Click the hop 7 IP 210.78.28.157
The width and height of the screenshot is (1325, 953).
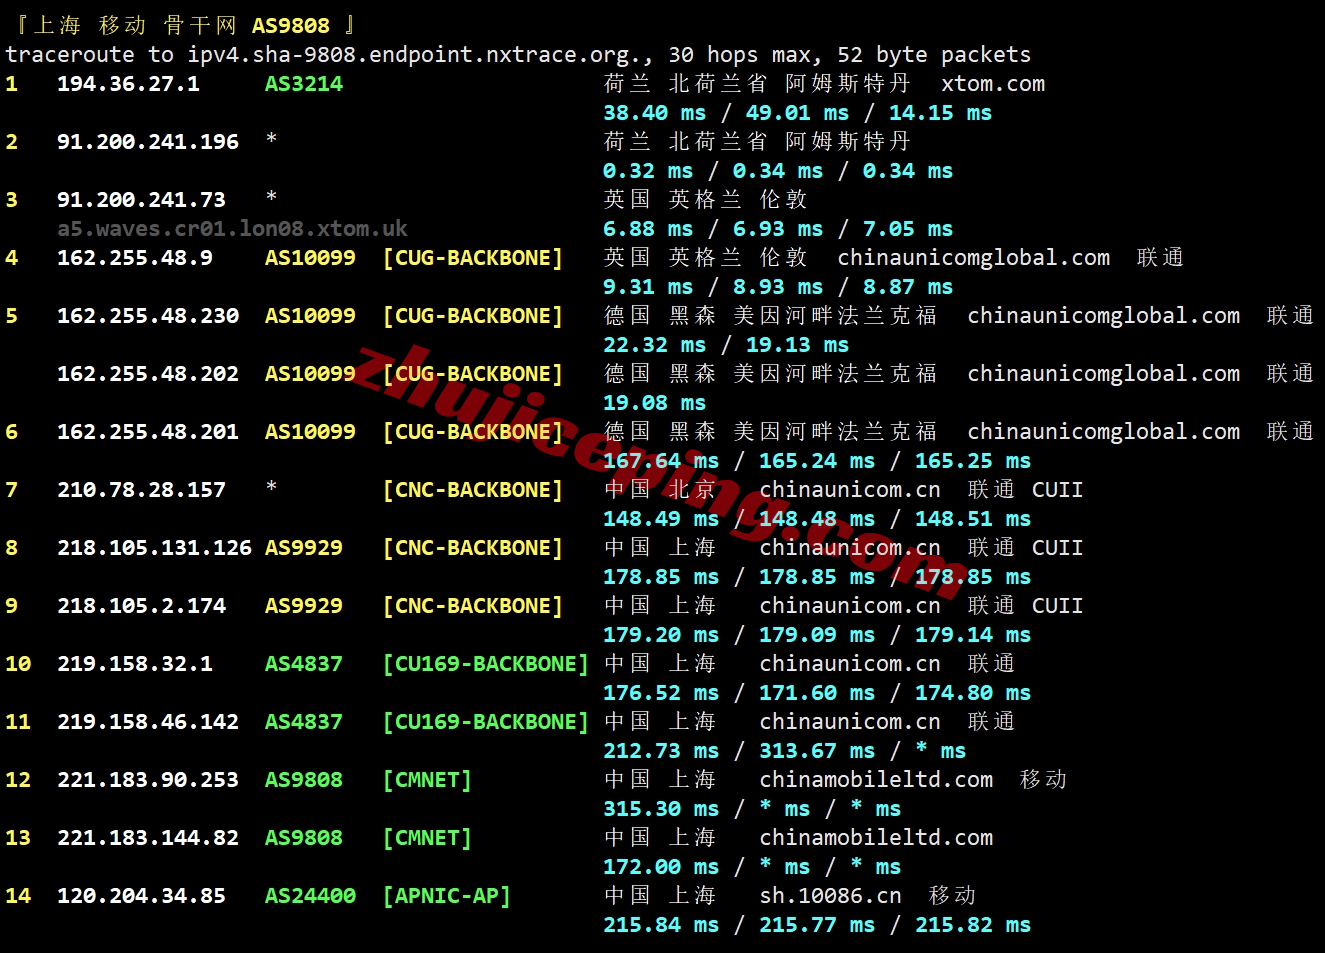click(141, 490)
